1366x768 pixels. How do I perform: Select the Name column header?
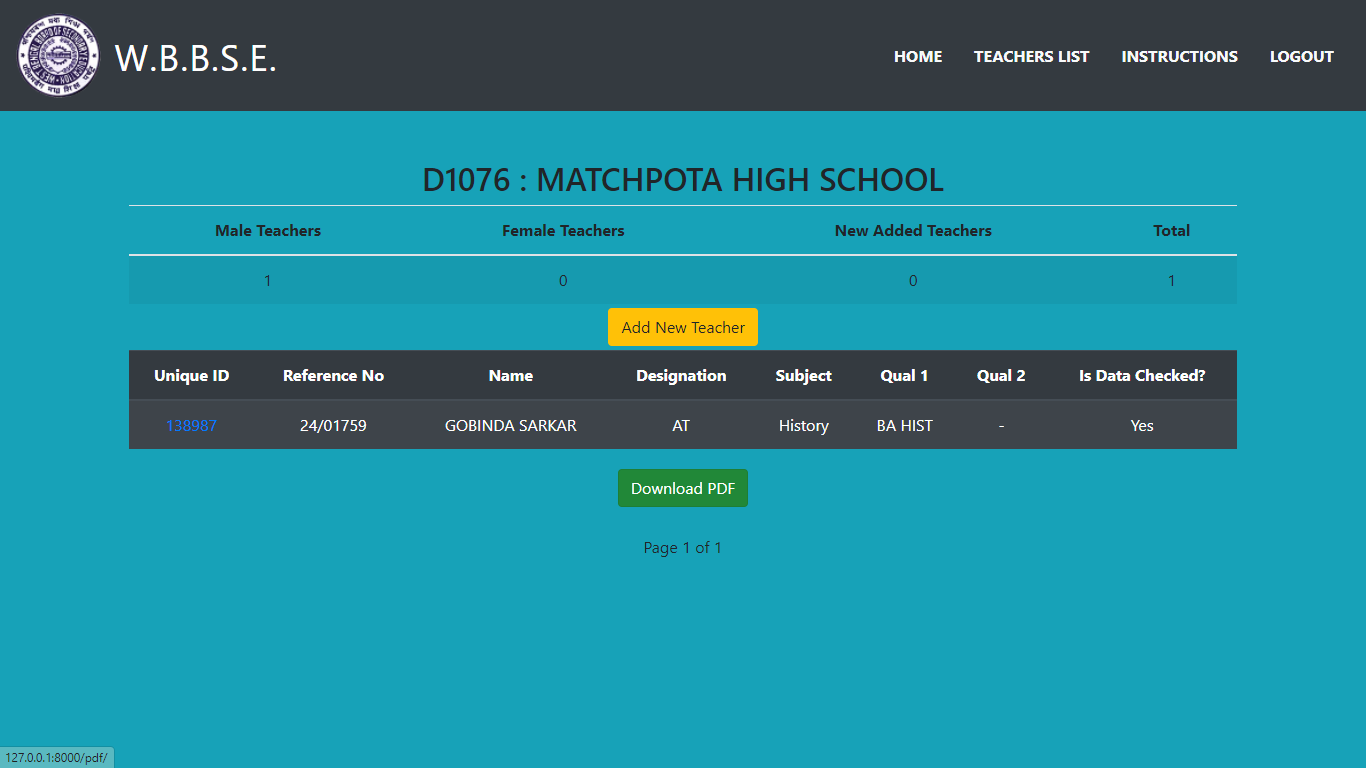[510, 375]
